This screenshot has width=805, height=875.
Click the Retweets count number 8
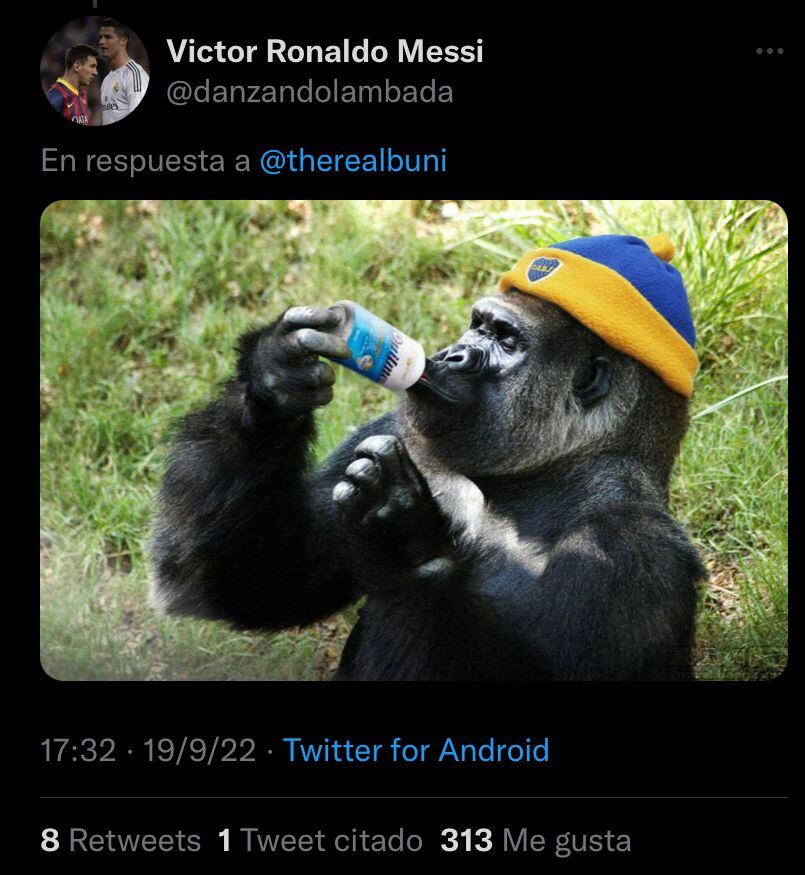[x=50, y=840]
